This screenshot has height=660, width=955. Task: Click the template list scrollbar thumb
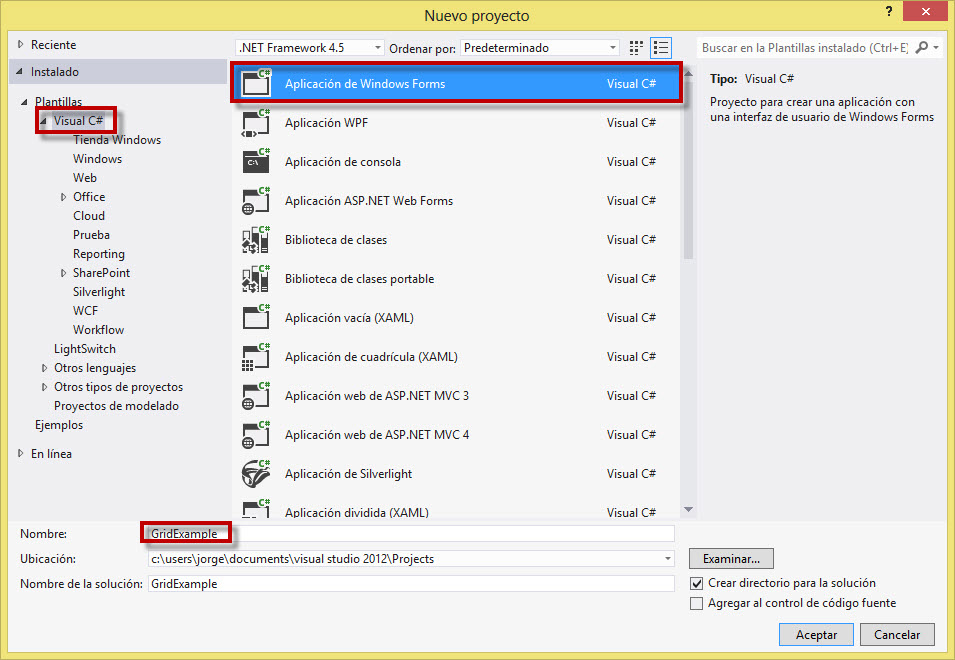pyautogui.click(x=688, y=172)
